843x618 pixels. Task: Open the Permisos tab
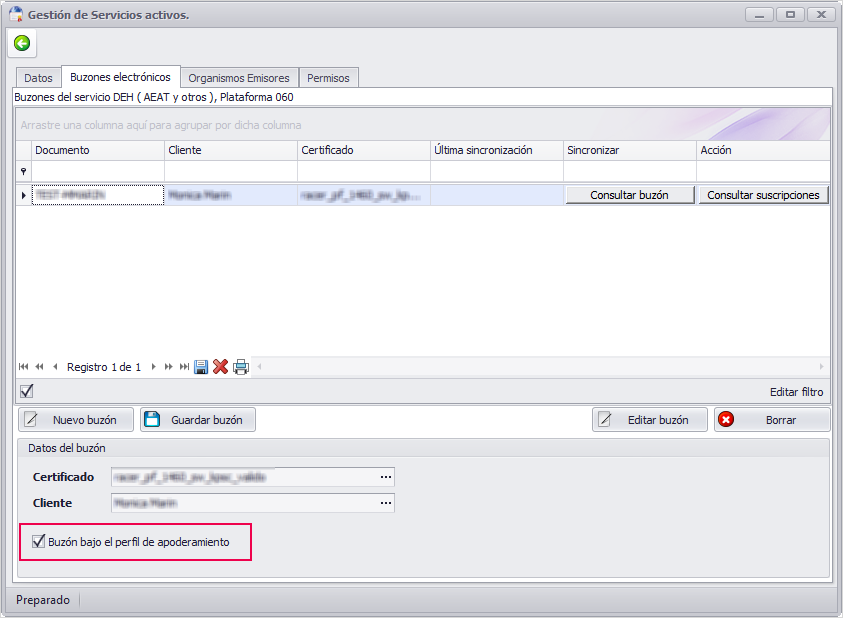(x=328, y=78)
